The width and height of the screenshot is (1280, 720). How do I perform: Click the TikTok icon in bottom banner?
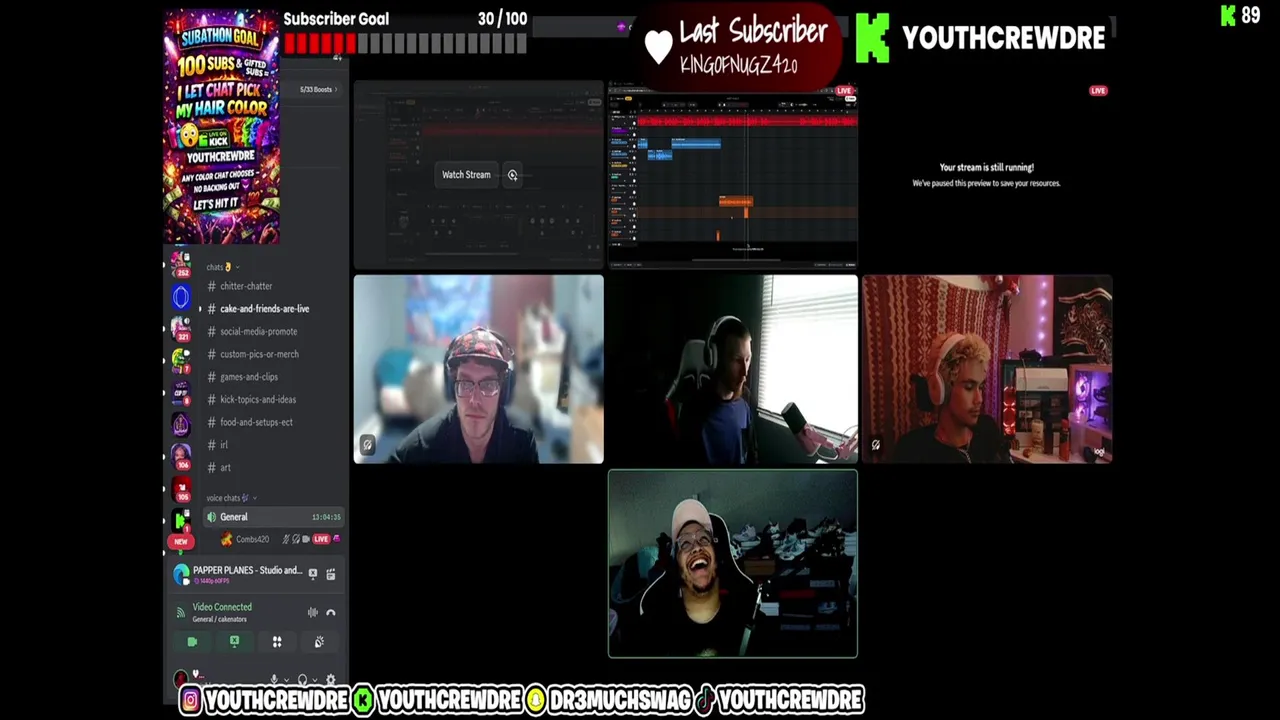pyautogui.click(x=706, y=700)
